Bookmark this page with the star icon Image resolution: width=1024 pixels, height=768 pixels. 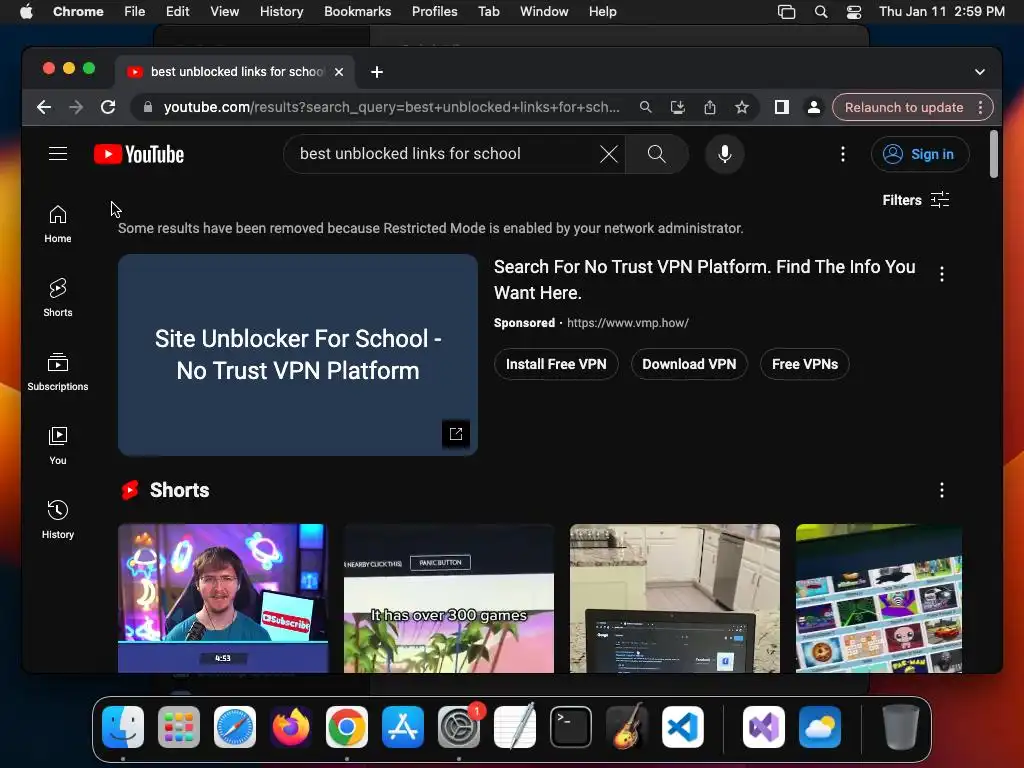[x=742, y=107]
